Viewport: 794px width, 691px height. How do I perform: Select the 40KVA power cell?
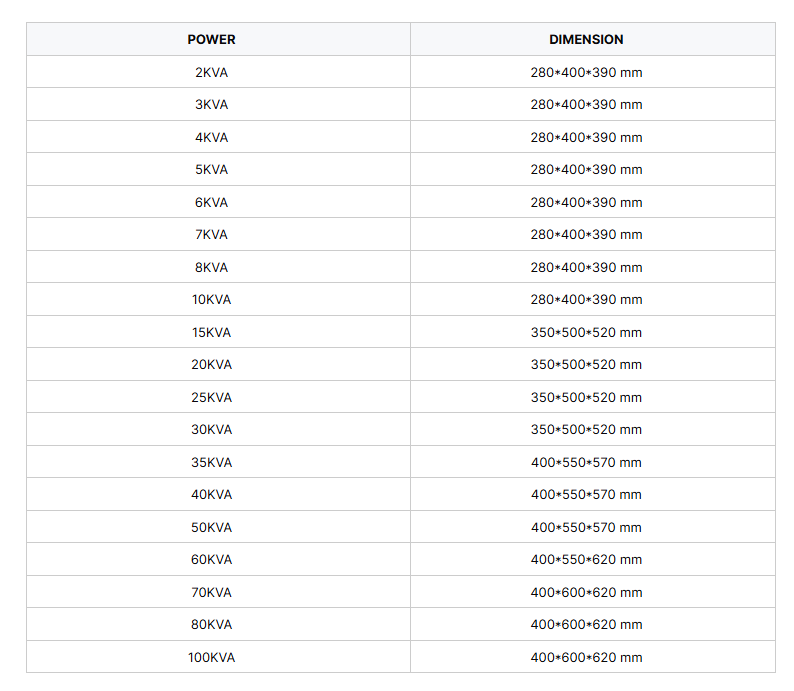(x=211, y=495)
